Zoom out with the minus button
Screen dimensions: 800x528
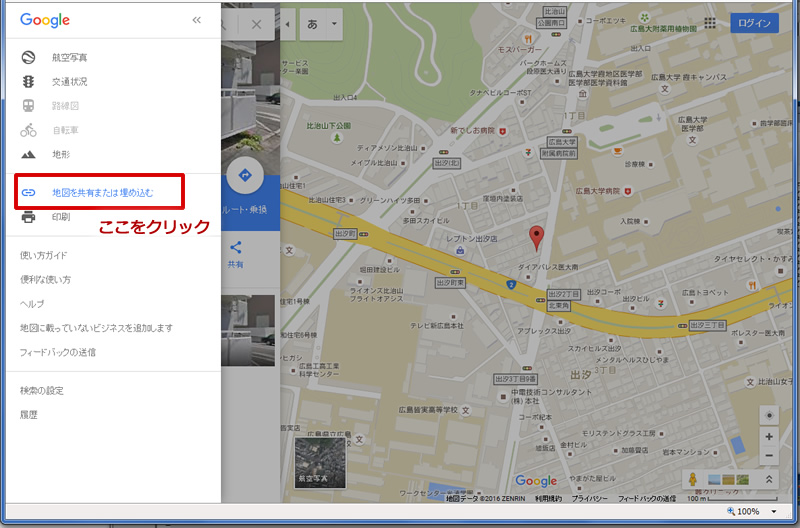click(768, 456)
